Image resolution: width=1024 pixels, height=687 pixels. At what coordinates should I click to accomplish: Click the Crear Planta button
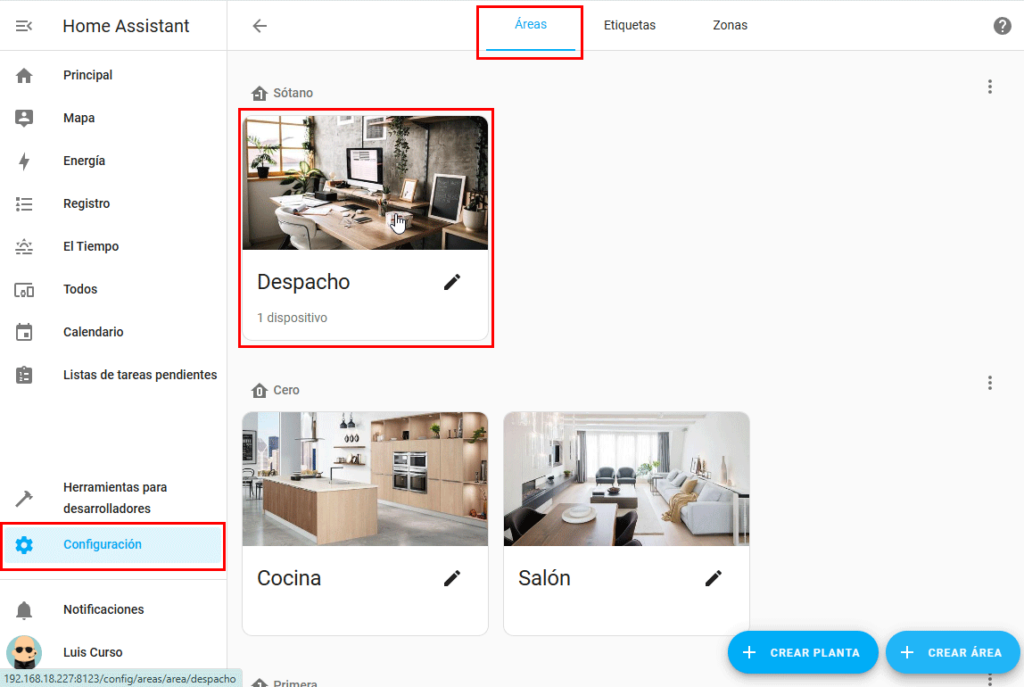(x=802, y=652)
